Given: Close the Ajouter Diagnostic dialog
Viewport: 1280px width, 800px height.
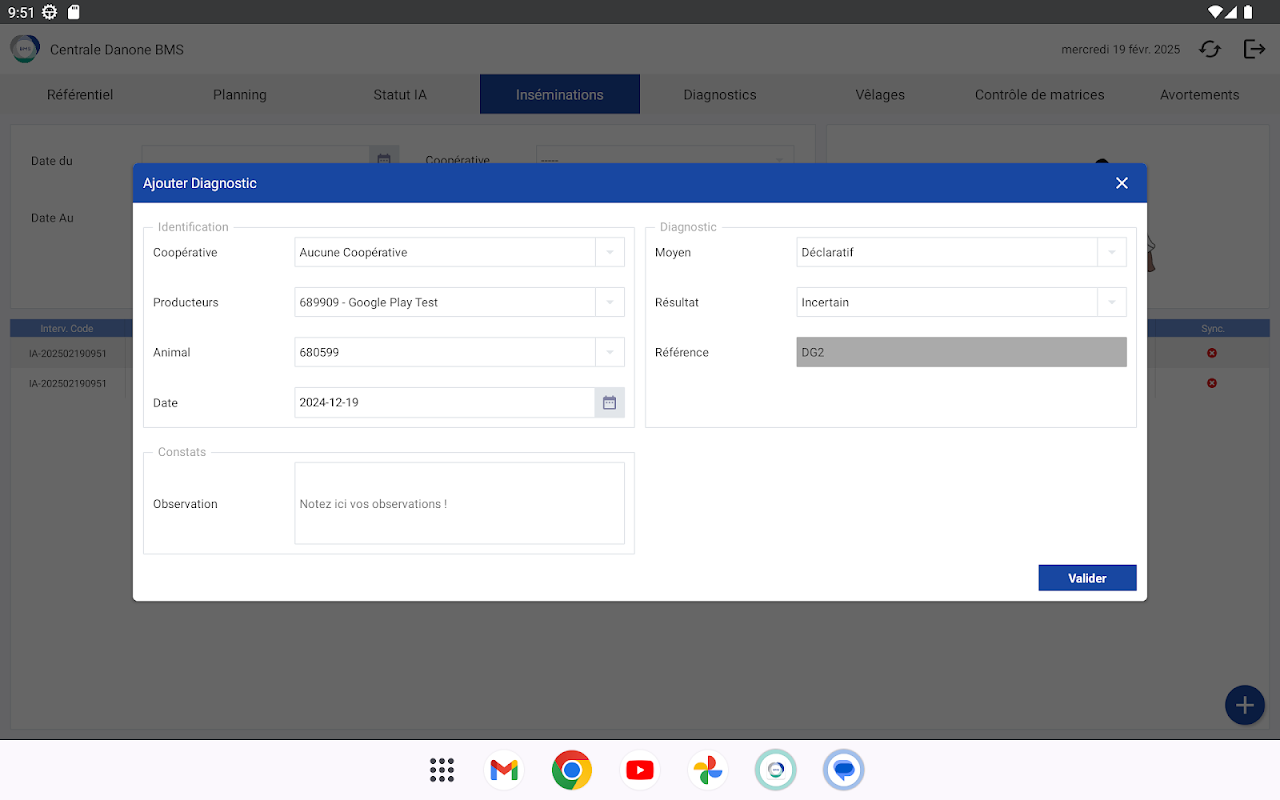Looking at the screenshot, I should click(x=1121, y=183).
